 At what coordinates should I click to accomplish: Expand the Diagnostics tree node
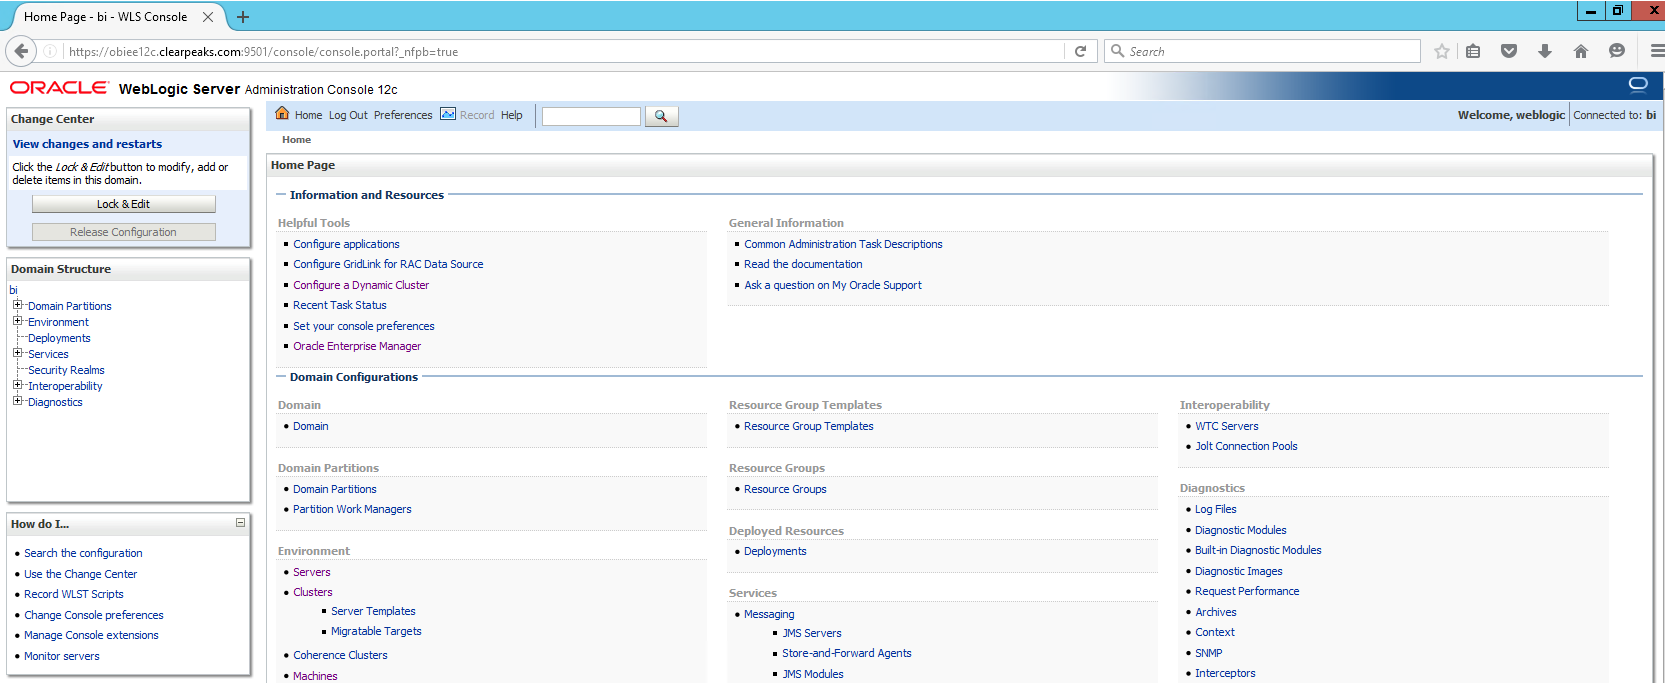click(x=17, y=401)
